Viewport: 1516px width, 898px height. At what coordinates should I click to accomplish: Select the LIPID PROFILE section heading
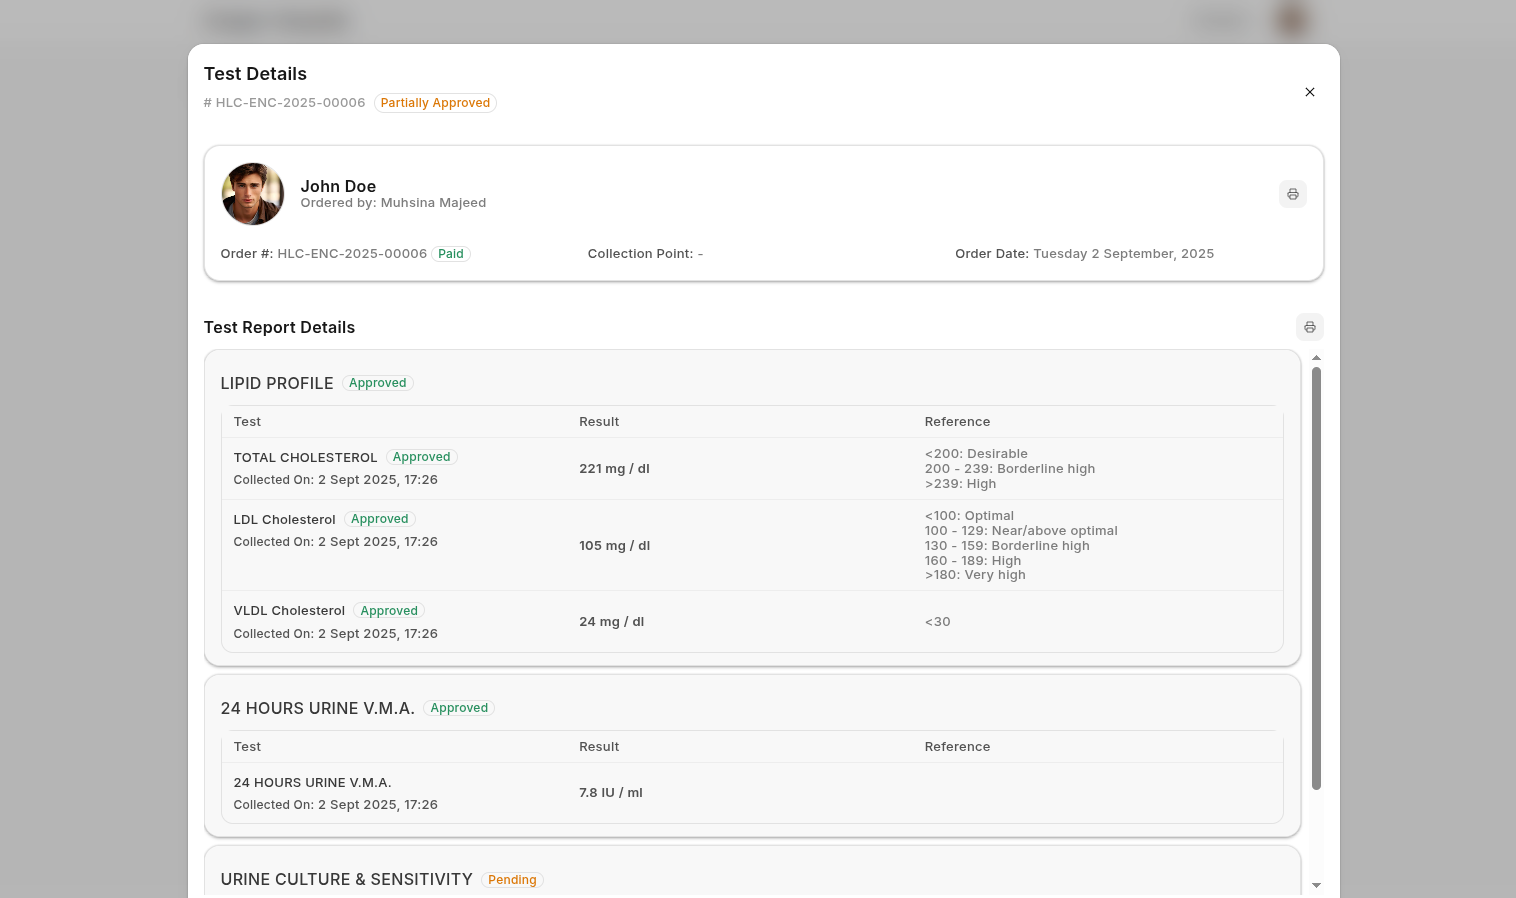coord(277,384)
